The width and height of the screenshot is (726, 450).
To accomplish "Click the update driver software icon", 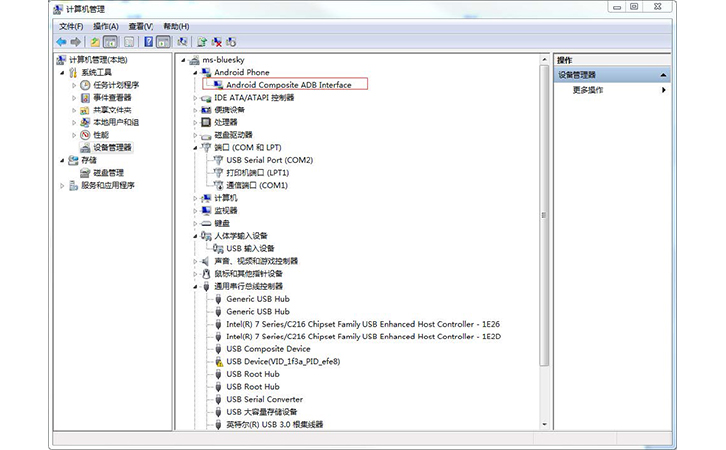I will click(202, 42).
